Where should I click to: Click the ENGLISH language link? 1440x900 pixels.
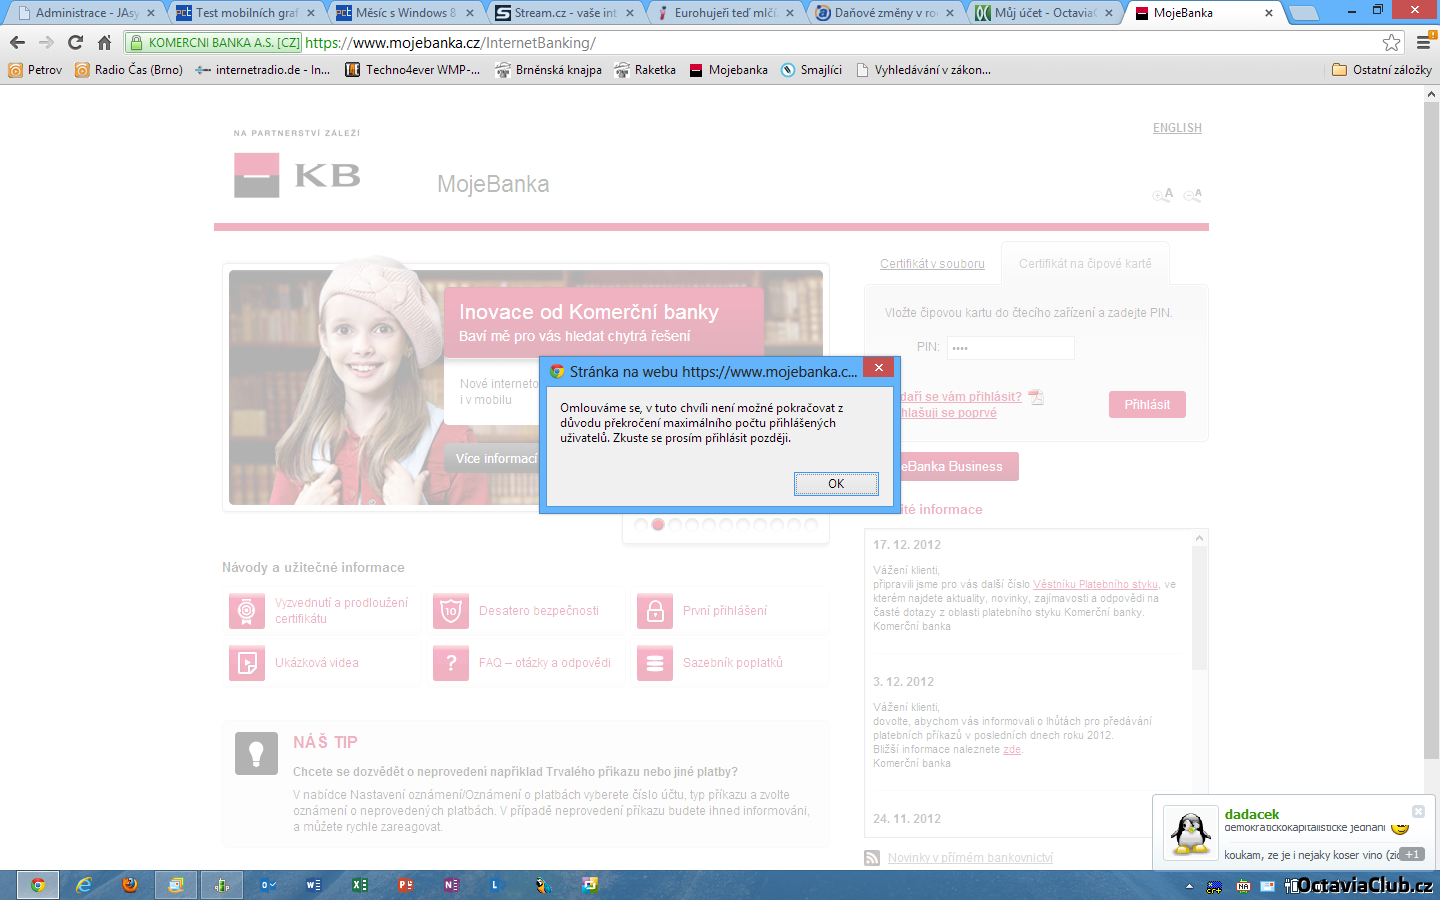tap(1177, 128)
